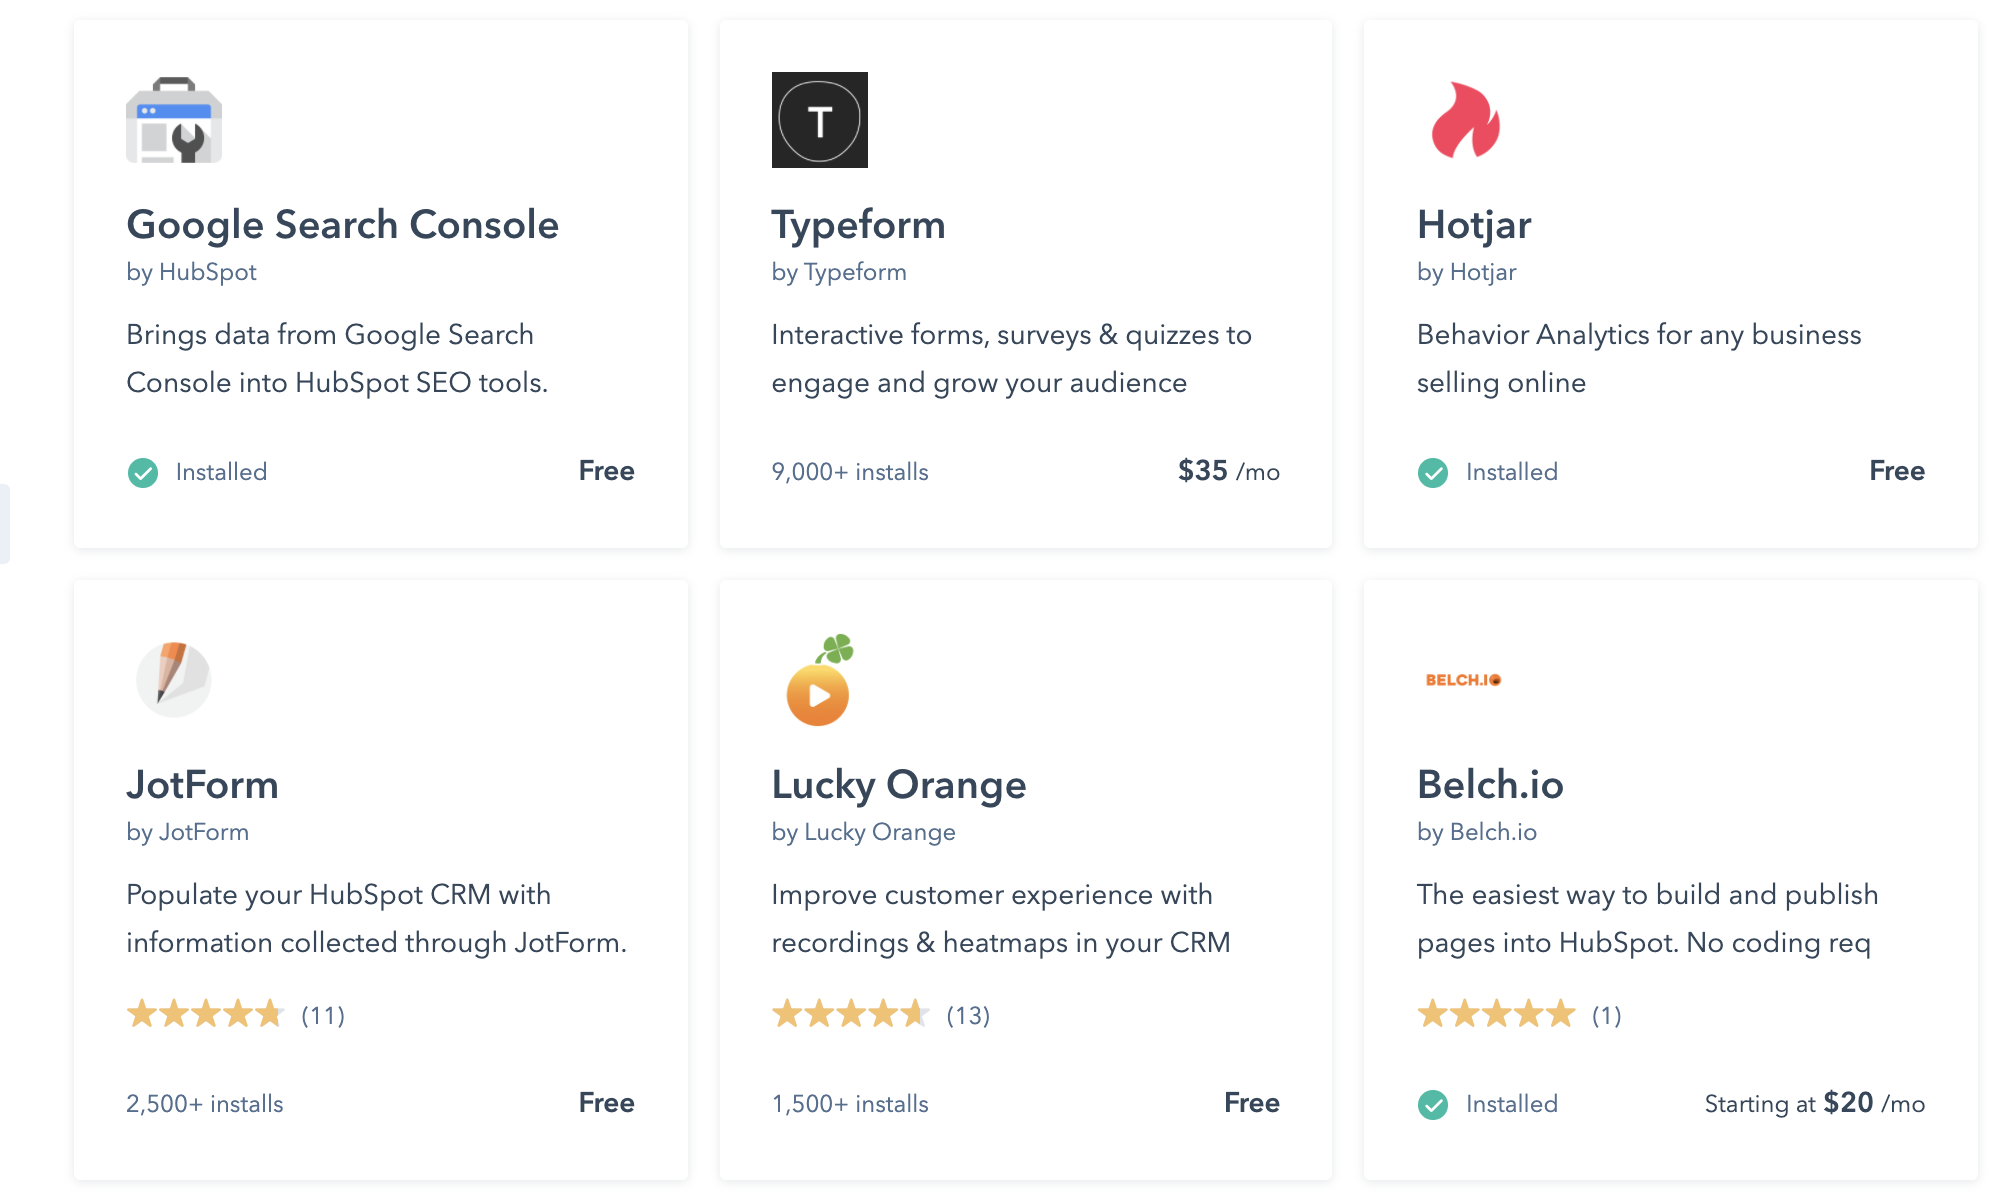This screenshot has width=2002, height=1196.
Task: Select the Belch.io logo
Action: click(1462, 680)
